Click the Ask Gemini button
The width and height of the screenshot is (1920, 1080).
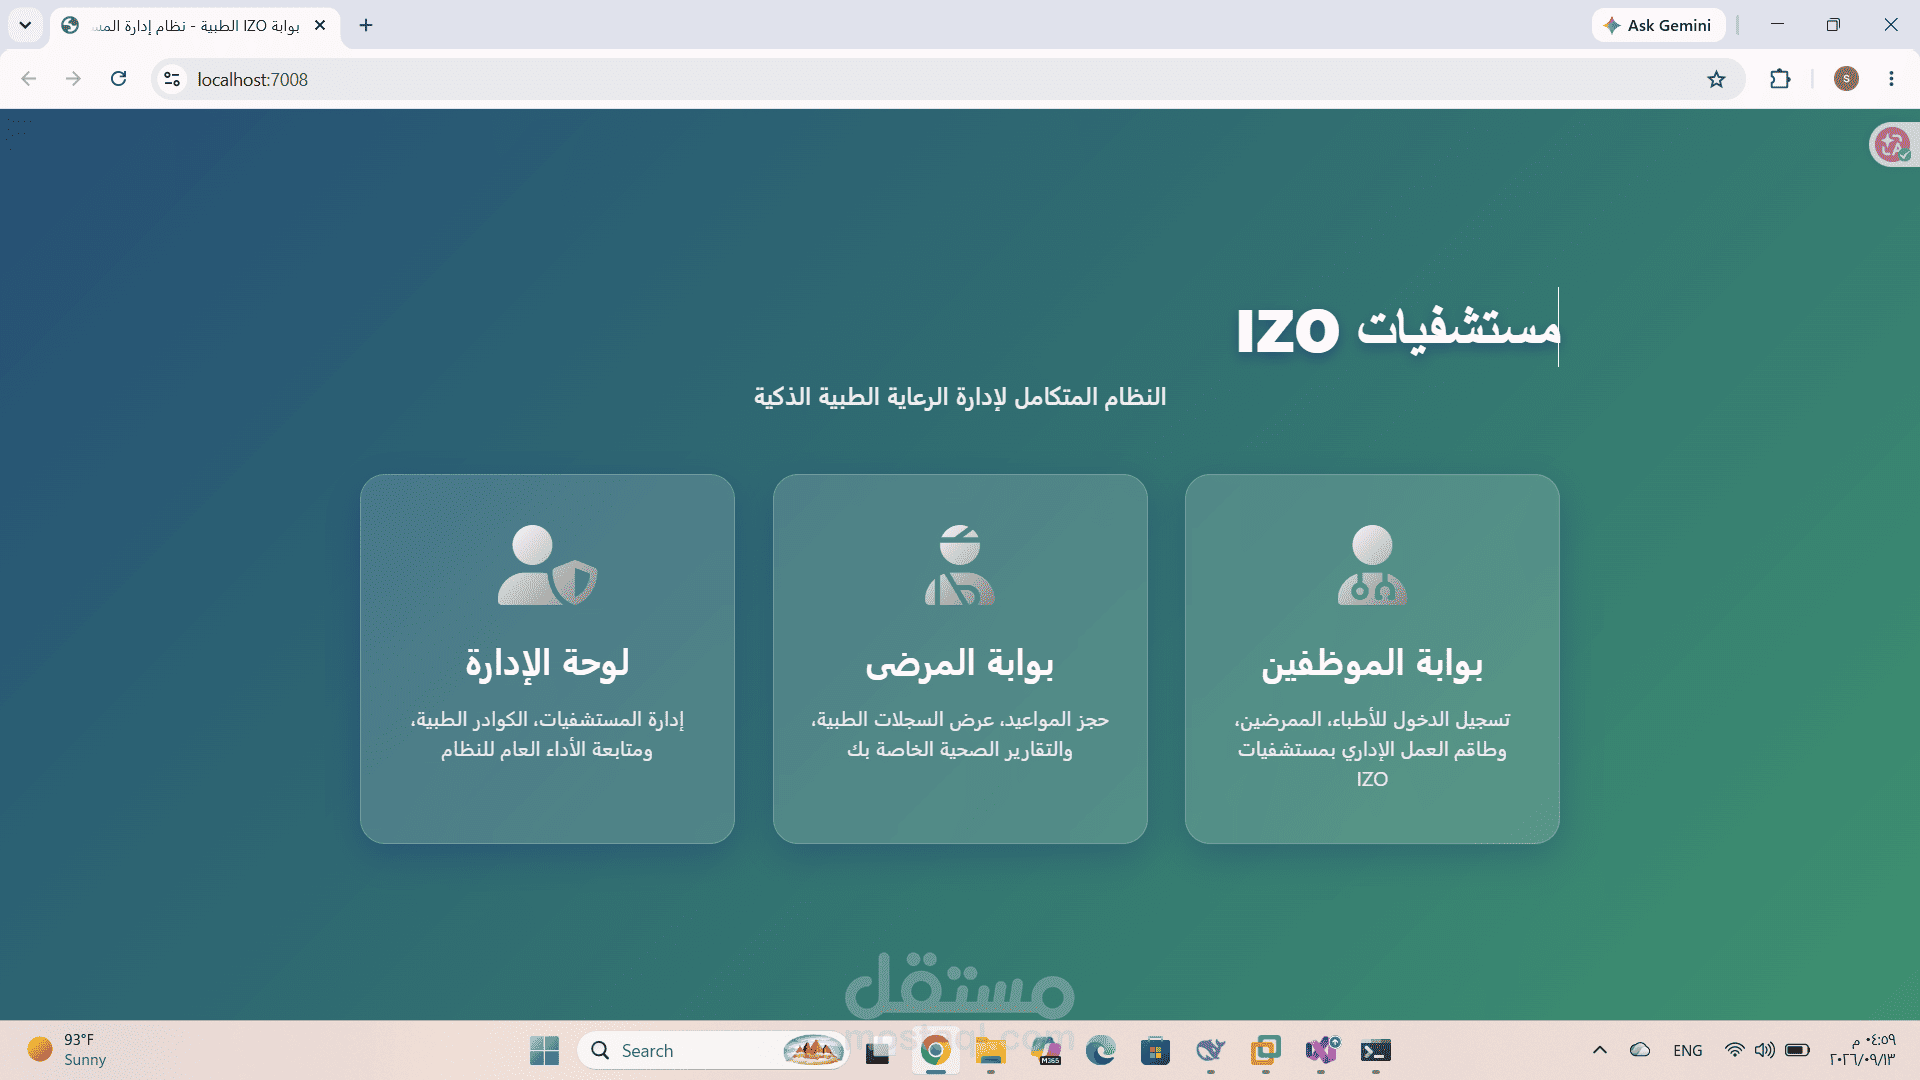pos(1658,25)
